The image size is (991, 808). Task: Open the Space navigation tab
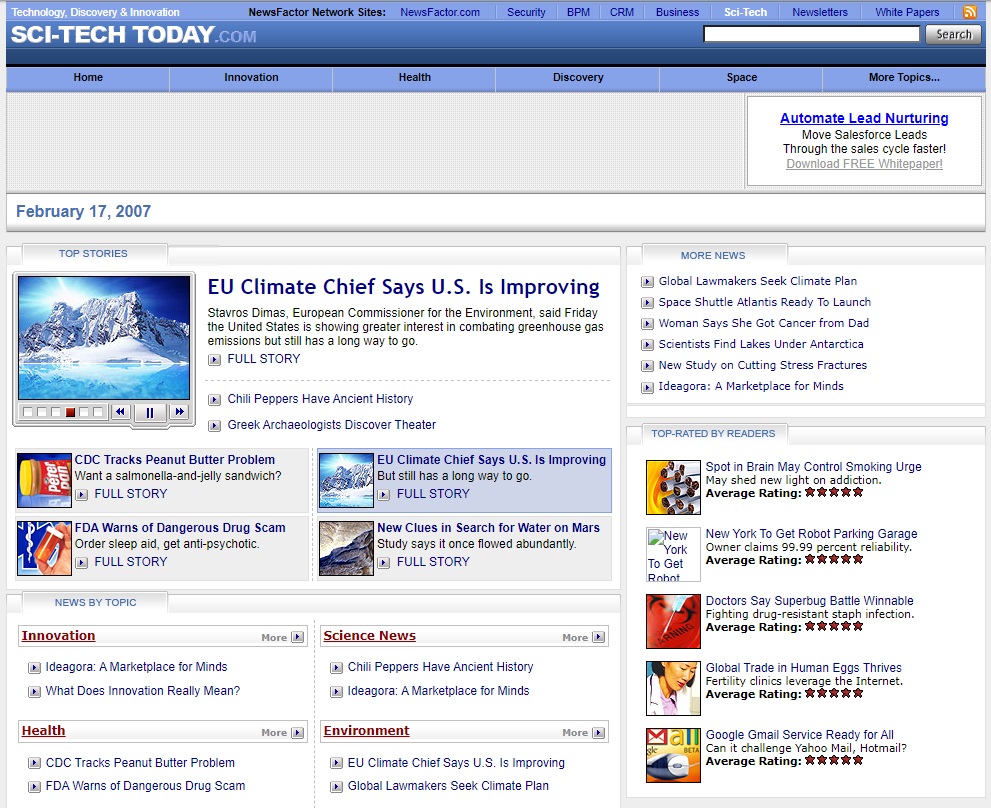click(x=741, y=78)
